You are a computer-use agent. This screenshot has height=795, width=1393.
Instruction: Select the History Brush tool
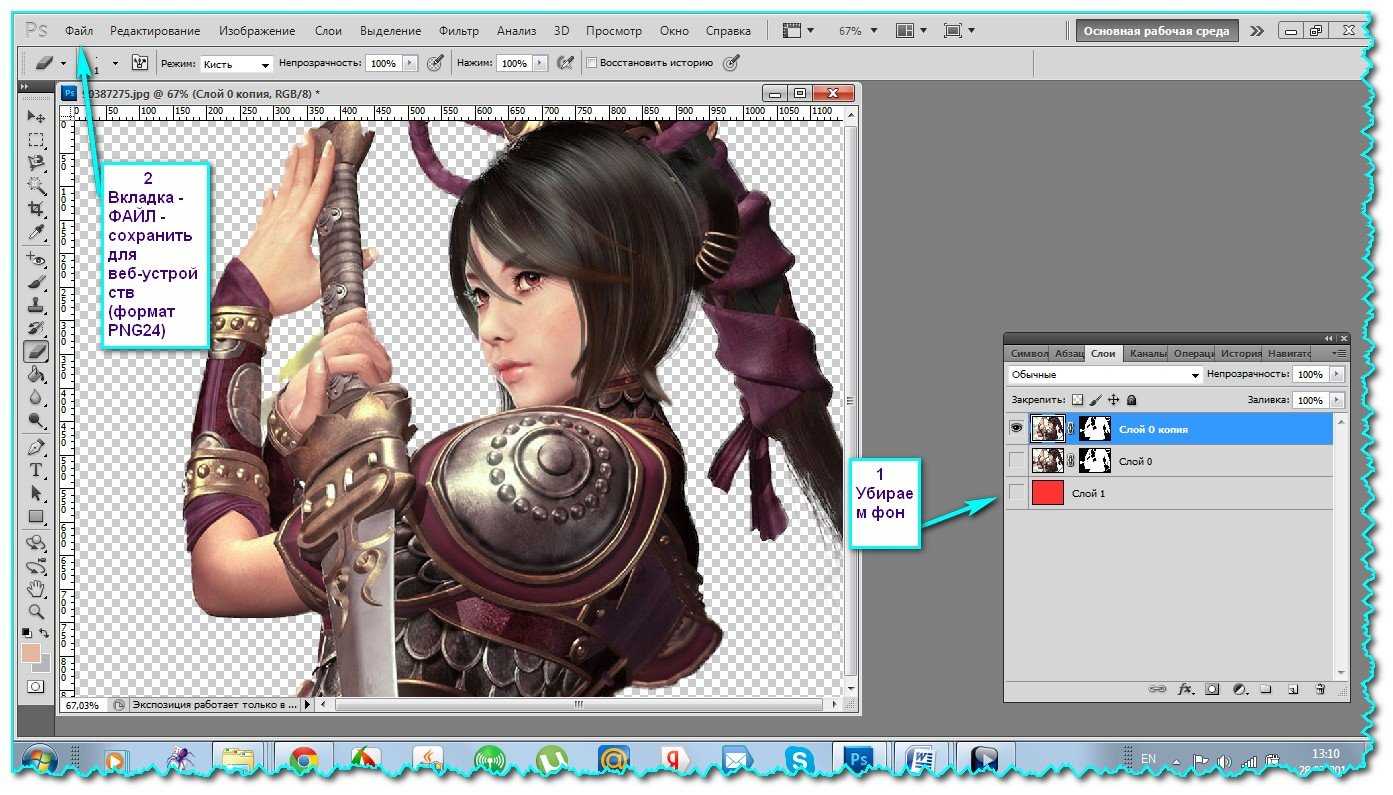click(36, 329)
